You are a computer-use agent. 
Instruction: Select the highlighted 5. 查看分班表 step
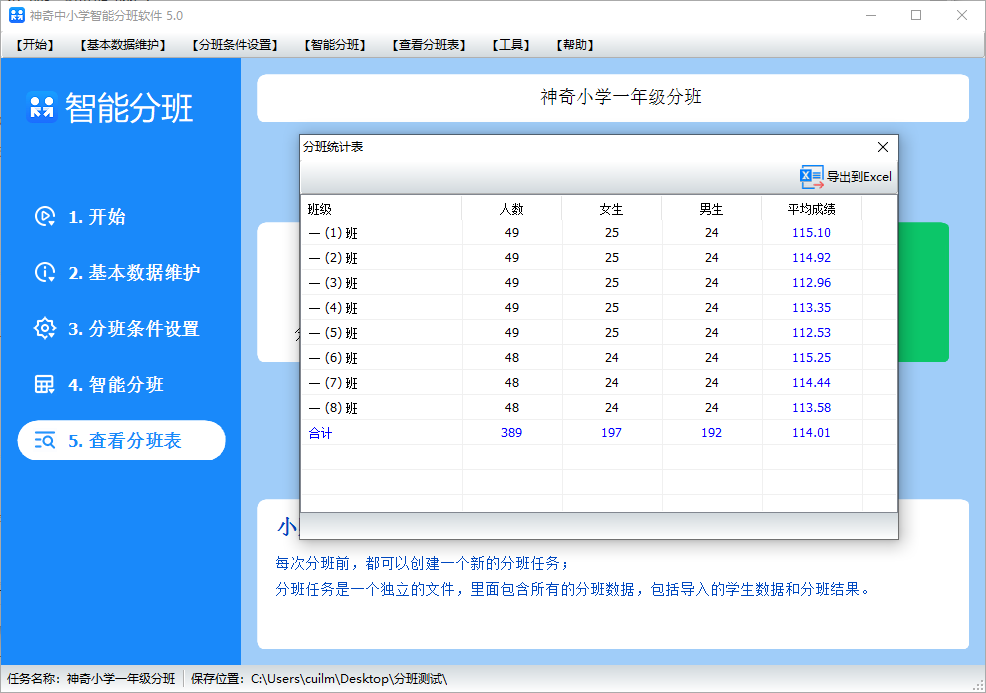point(121,440)
